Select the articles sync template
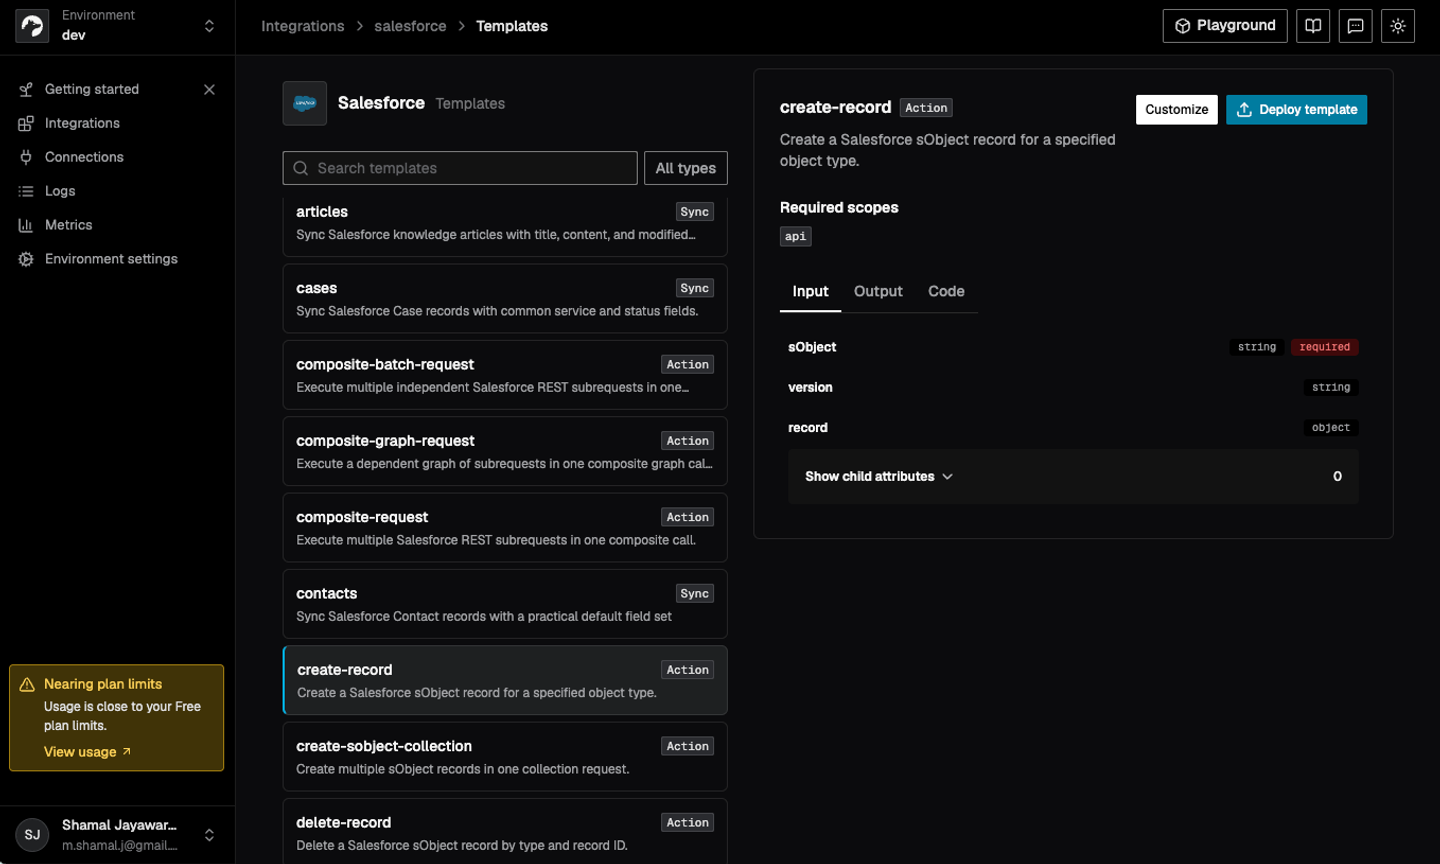Screen dimensions: 1440x864 (505, 224)
